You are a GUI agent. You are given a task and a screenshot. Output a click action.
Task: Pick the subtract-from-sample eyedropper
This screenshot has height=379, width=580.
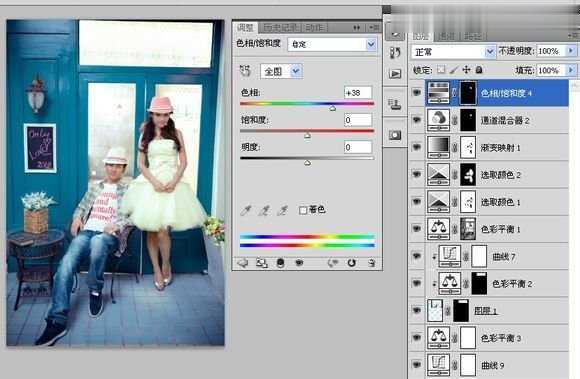283,210
